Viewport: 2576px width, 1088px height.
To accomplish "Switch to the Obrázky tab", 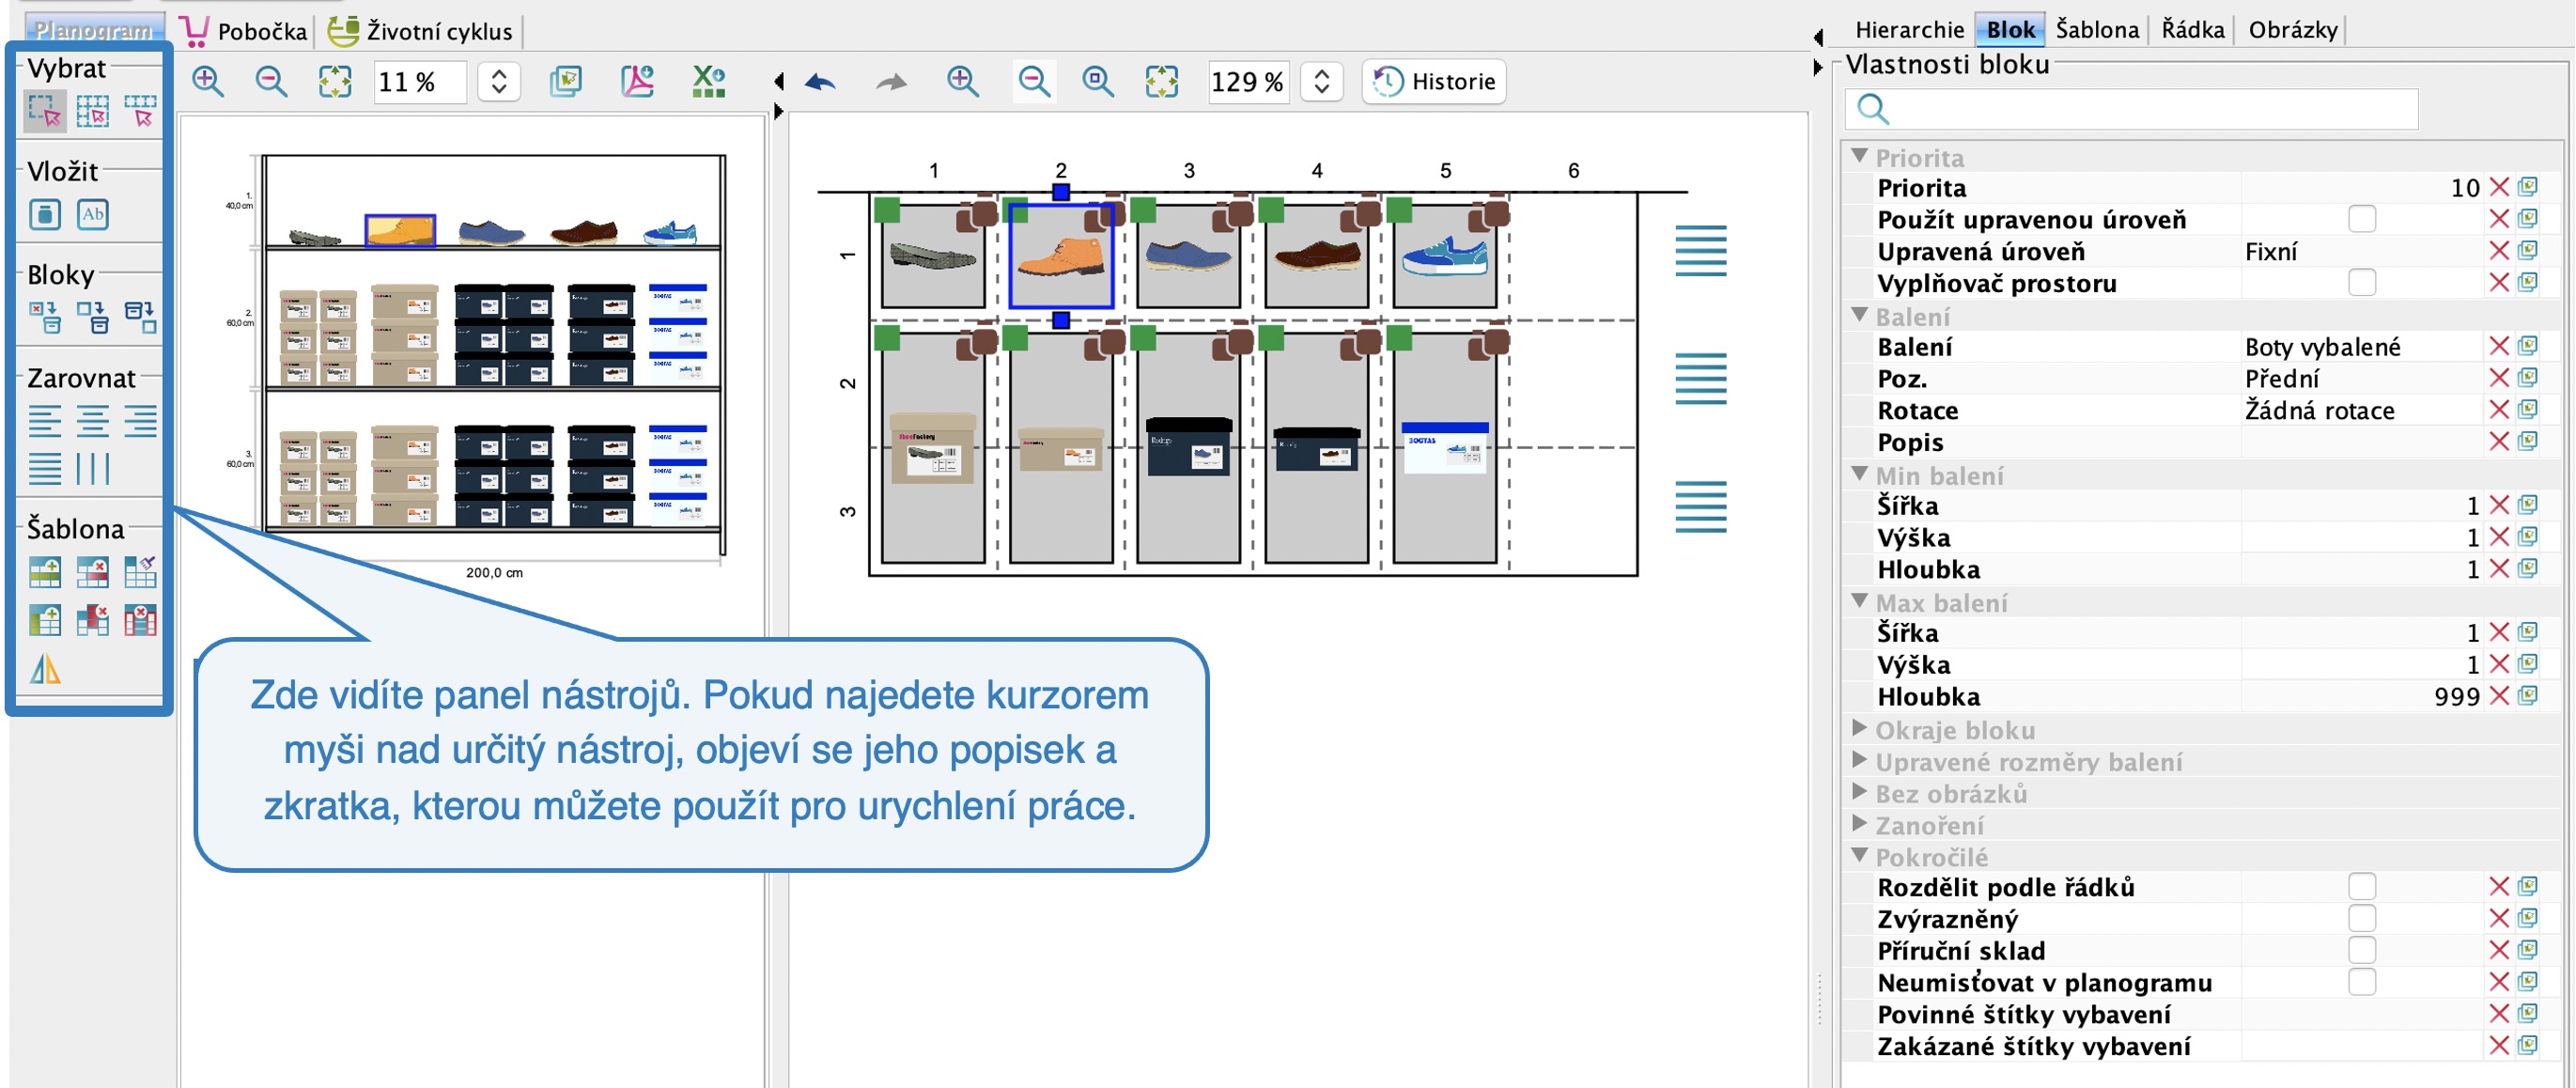I will pos(2292,30).
